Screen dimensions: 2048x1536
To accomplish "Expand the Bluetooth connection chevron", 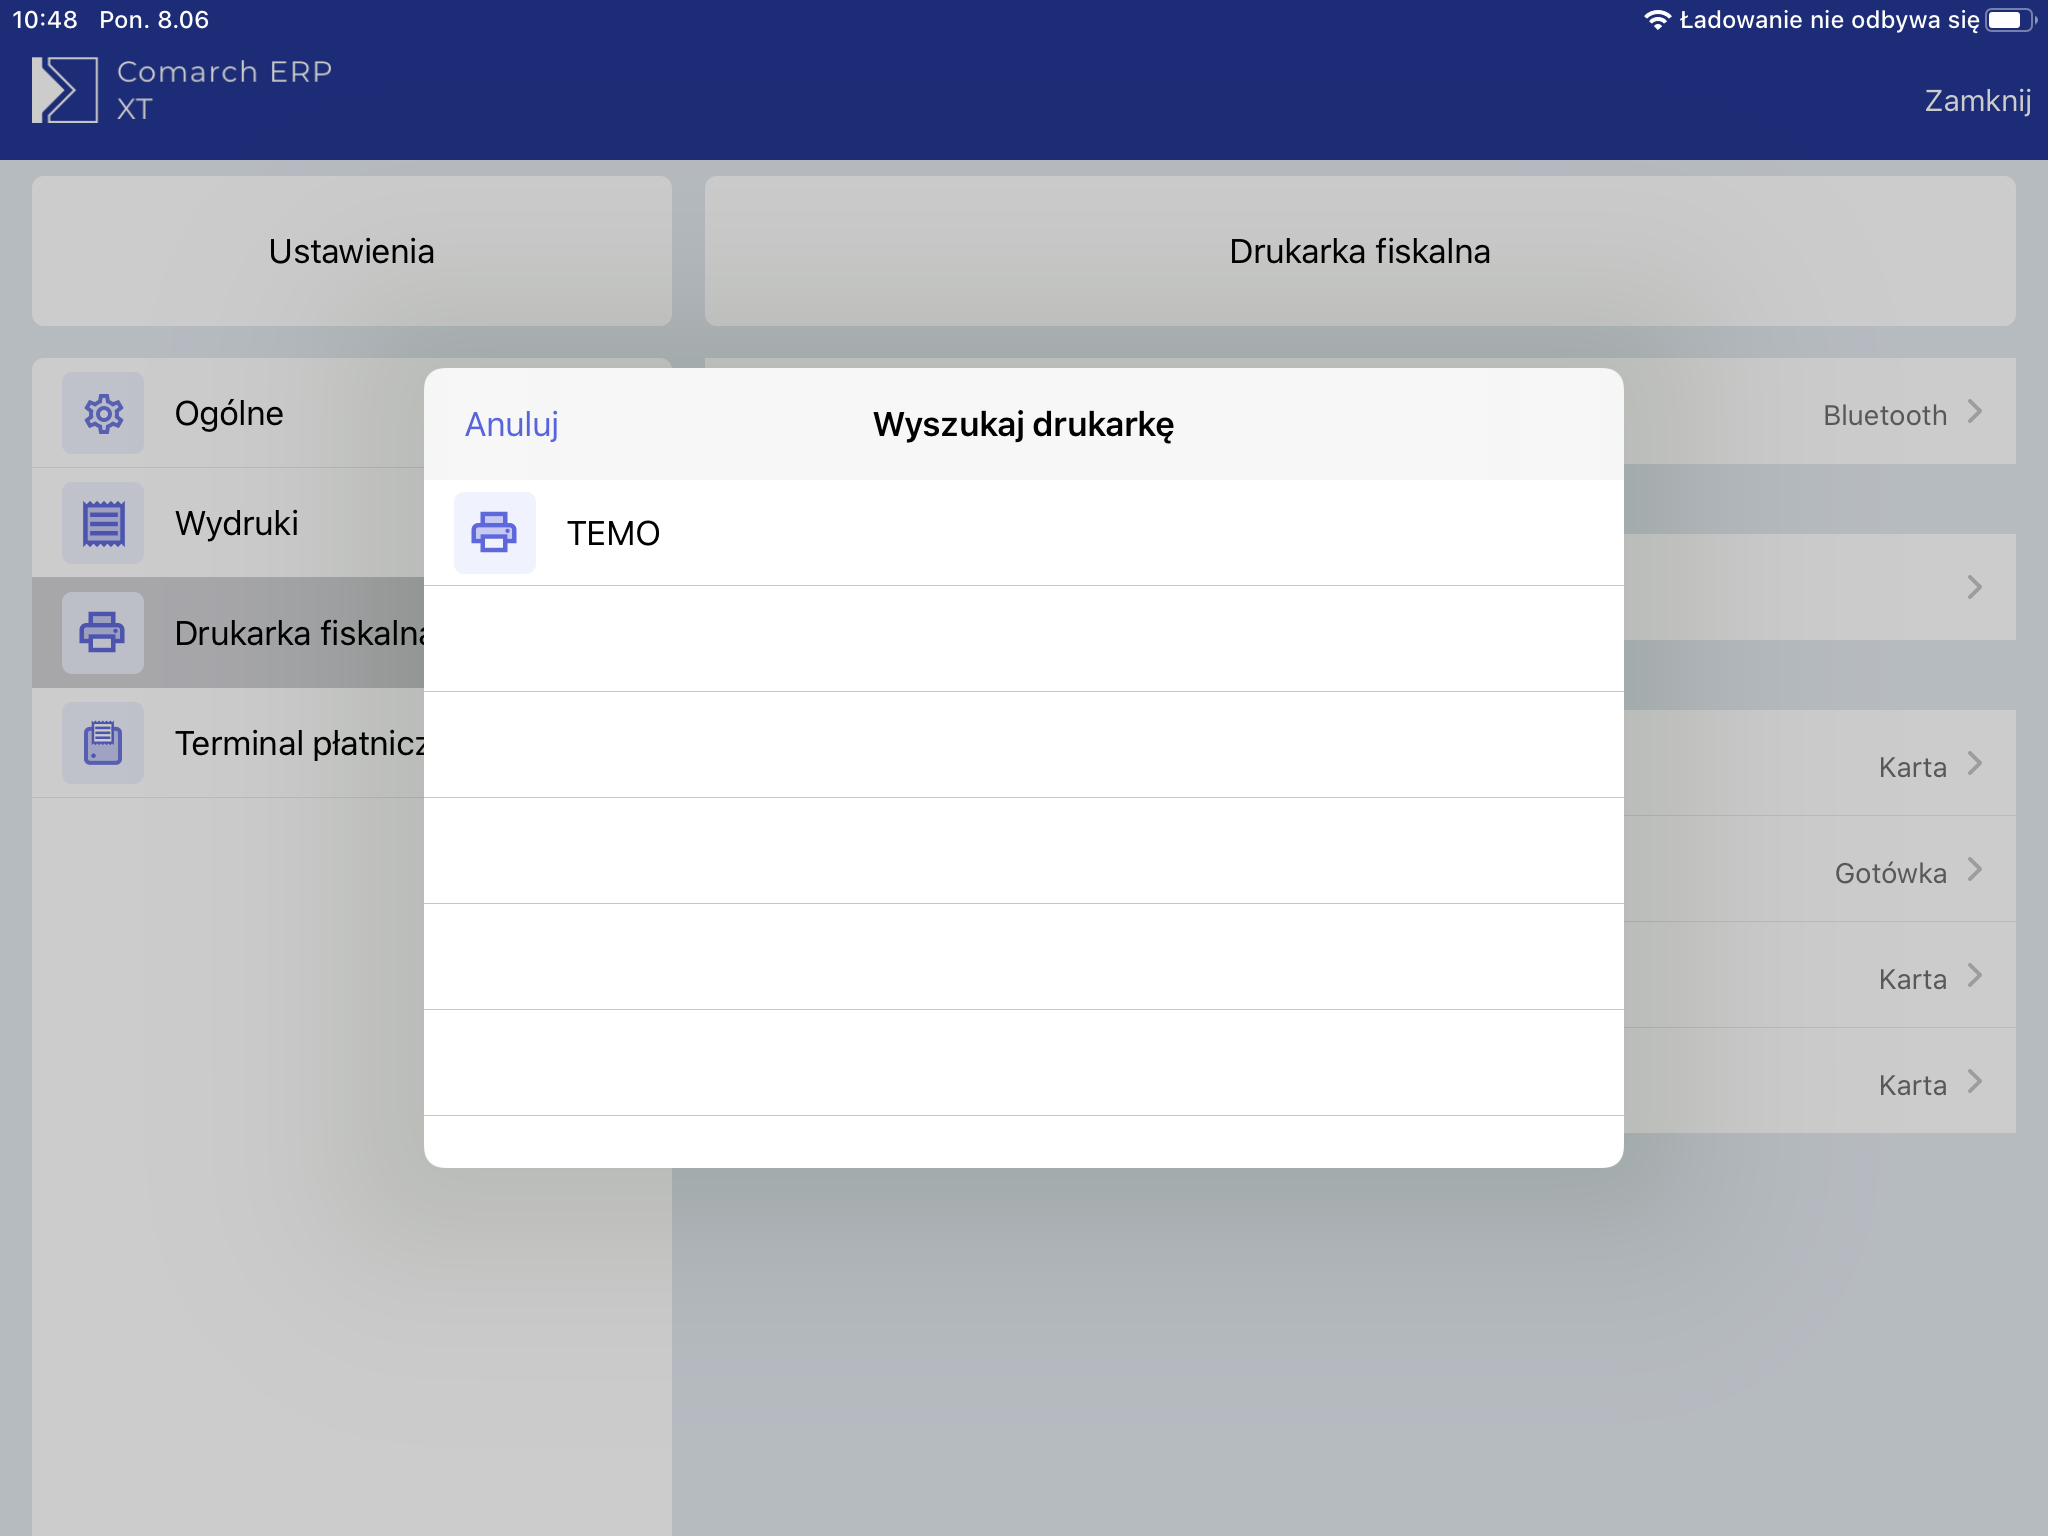I will pyautogui.click(x=1975, y=412).
